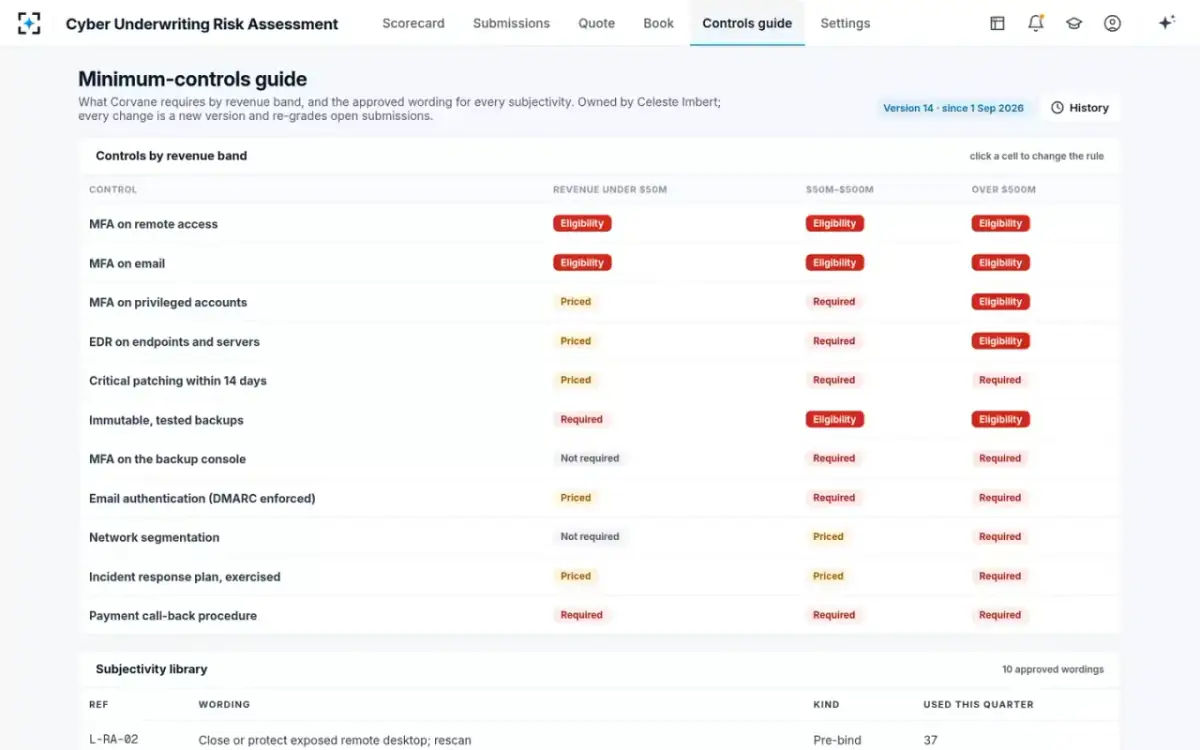Click Eligibility cell for MFA on privileged accounts
The width and height of the screenshot is (1200, 750).
pyautogui.click(x=1001, y=302)
